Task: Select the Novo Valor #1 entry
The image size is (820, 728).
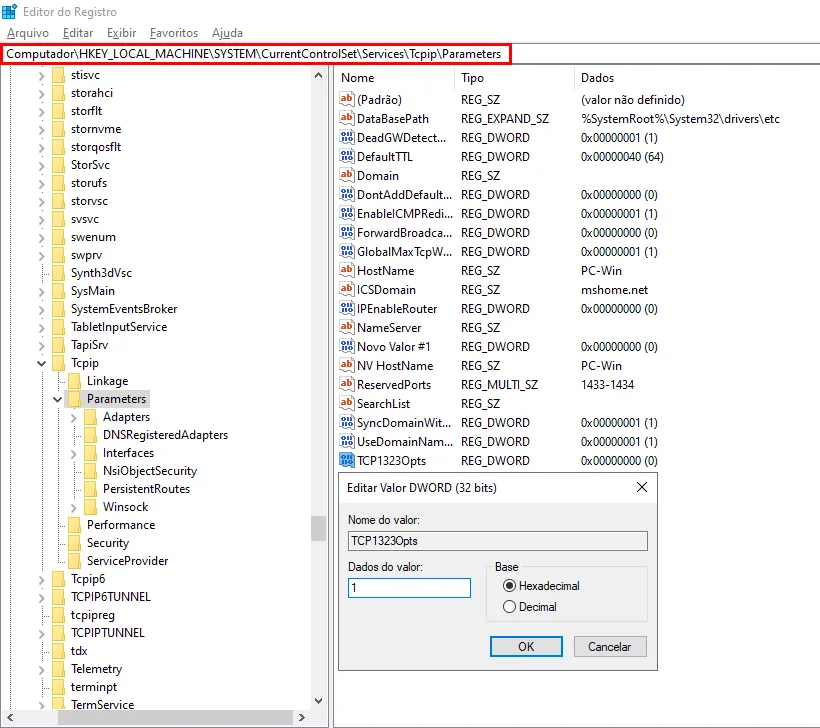Action: (393, 346)
